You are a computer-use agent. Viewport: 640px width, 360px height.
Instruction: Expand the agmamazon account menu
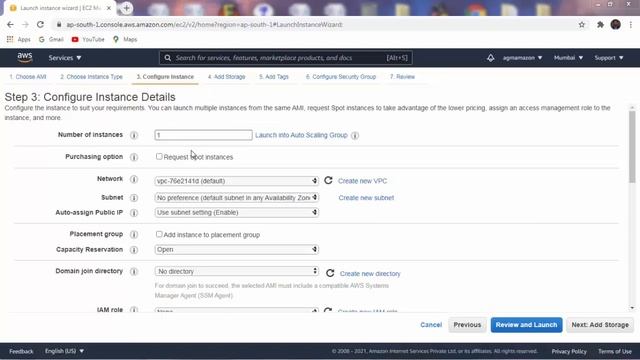coord(522,58)
